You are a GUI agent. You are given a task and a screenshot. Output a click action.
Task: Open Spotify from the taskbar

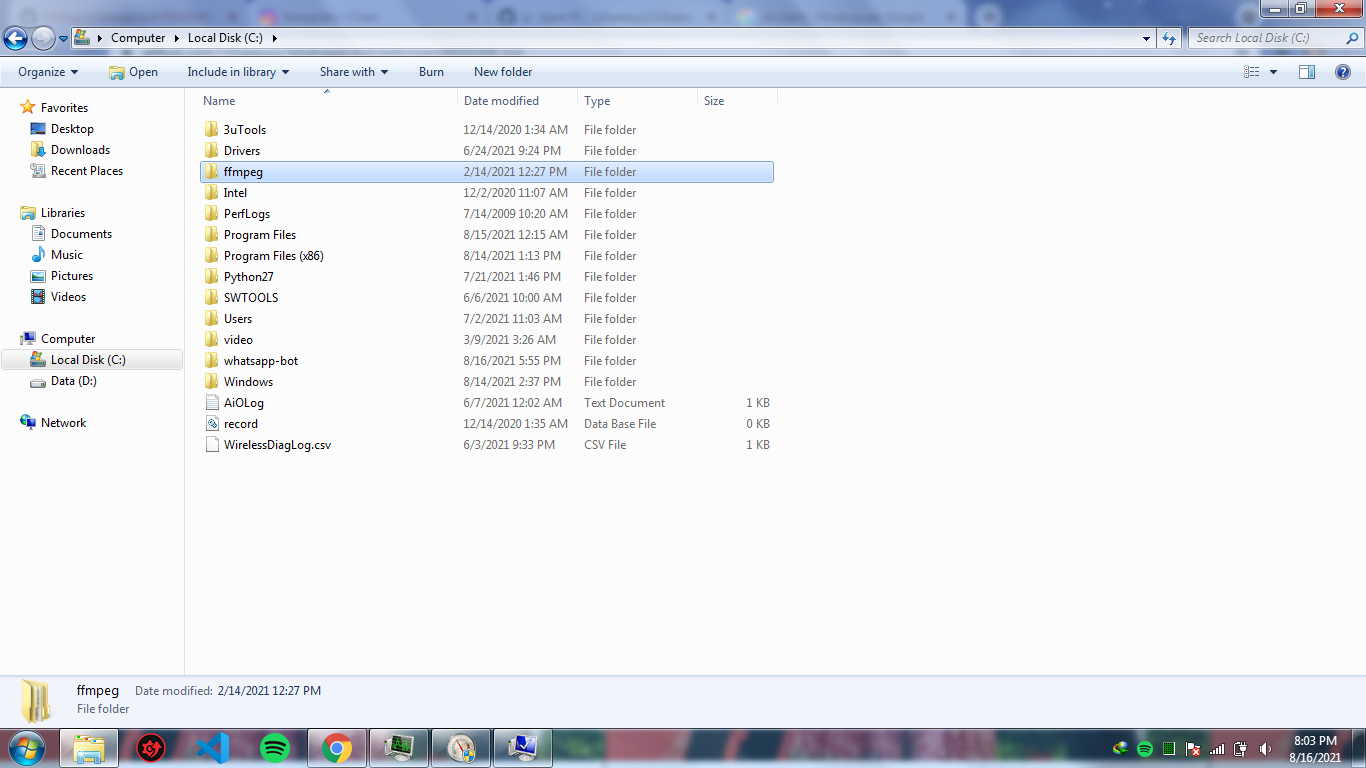tap(275, 747)
